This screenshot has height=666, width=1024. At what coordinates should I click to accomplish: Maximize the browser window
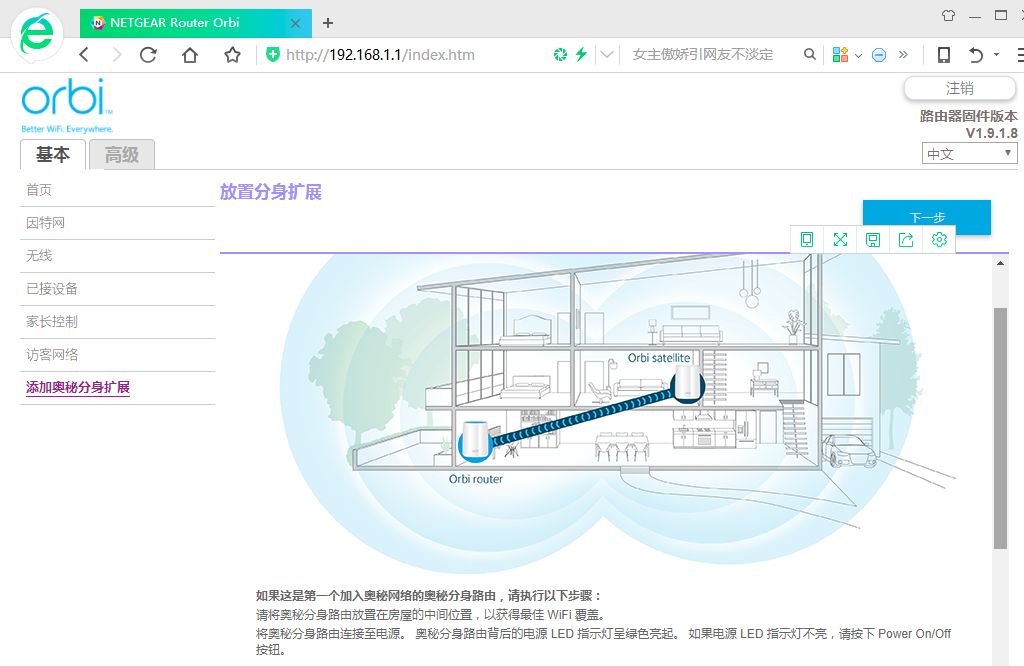click(x=1000, y=15)
